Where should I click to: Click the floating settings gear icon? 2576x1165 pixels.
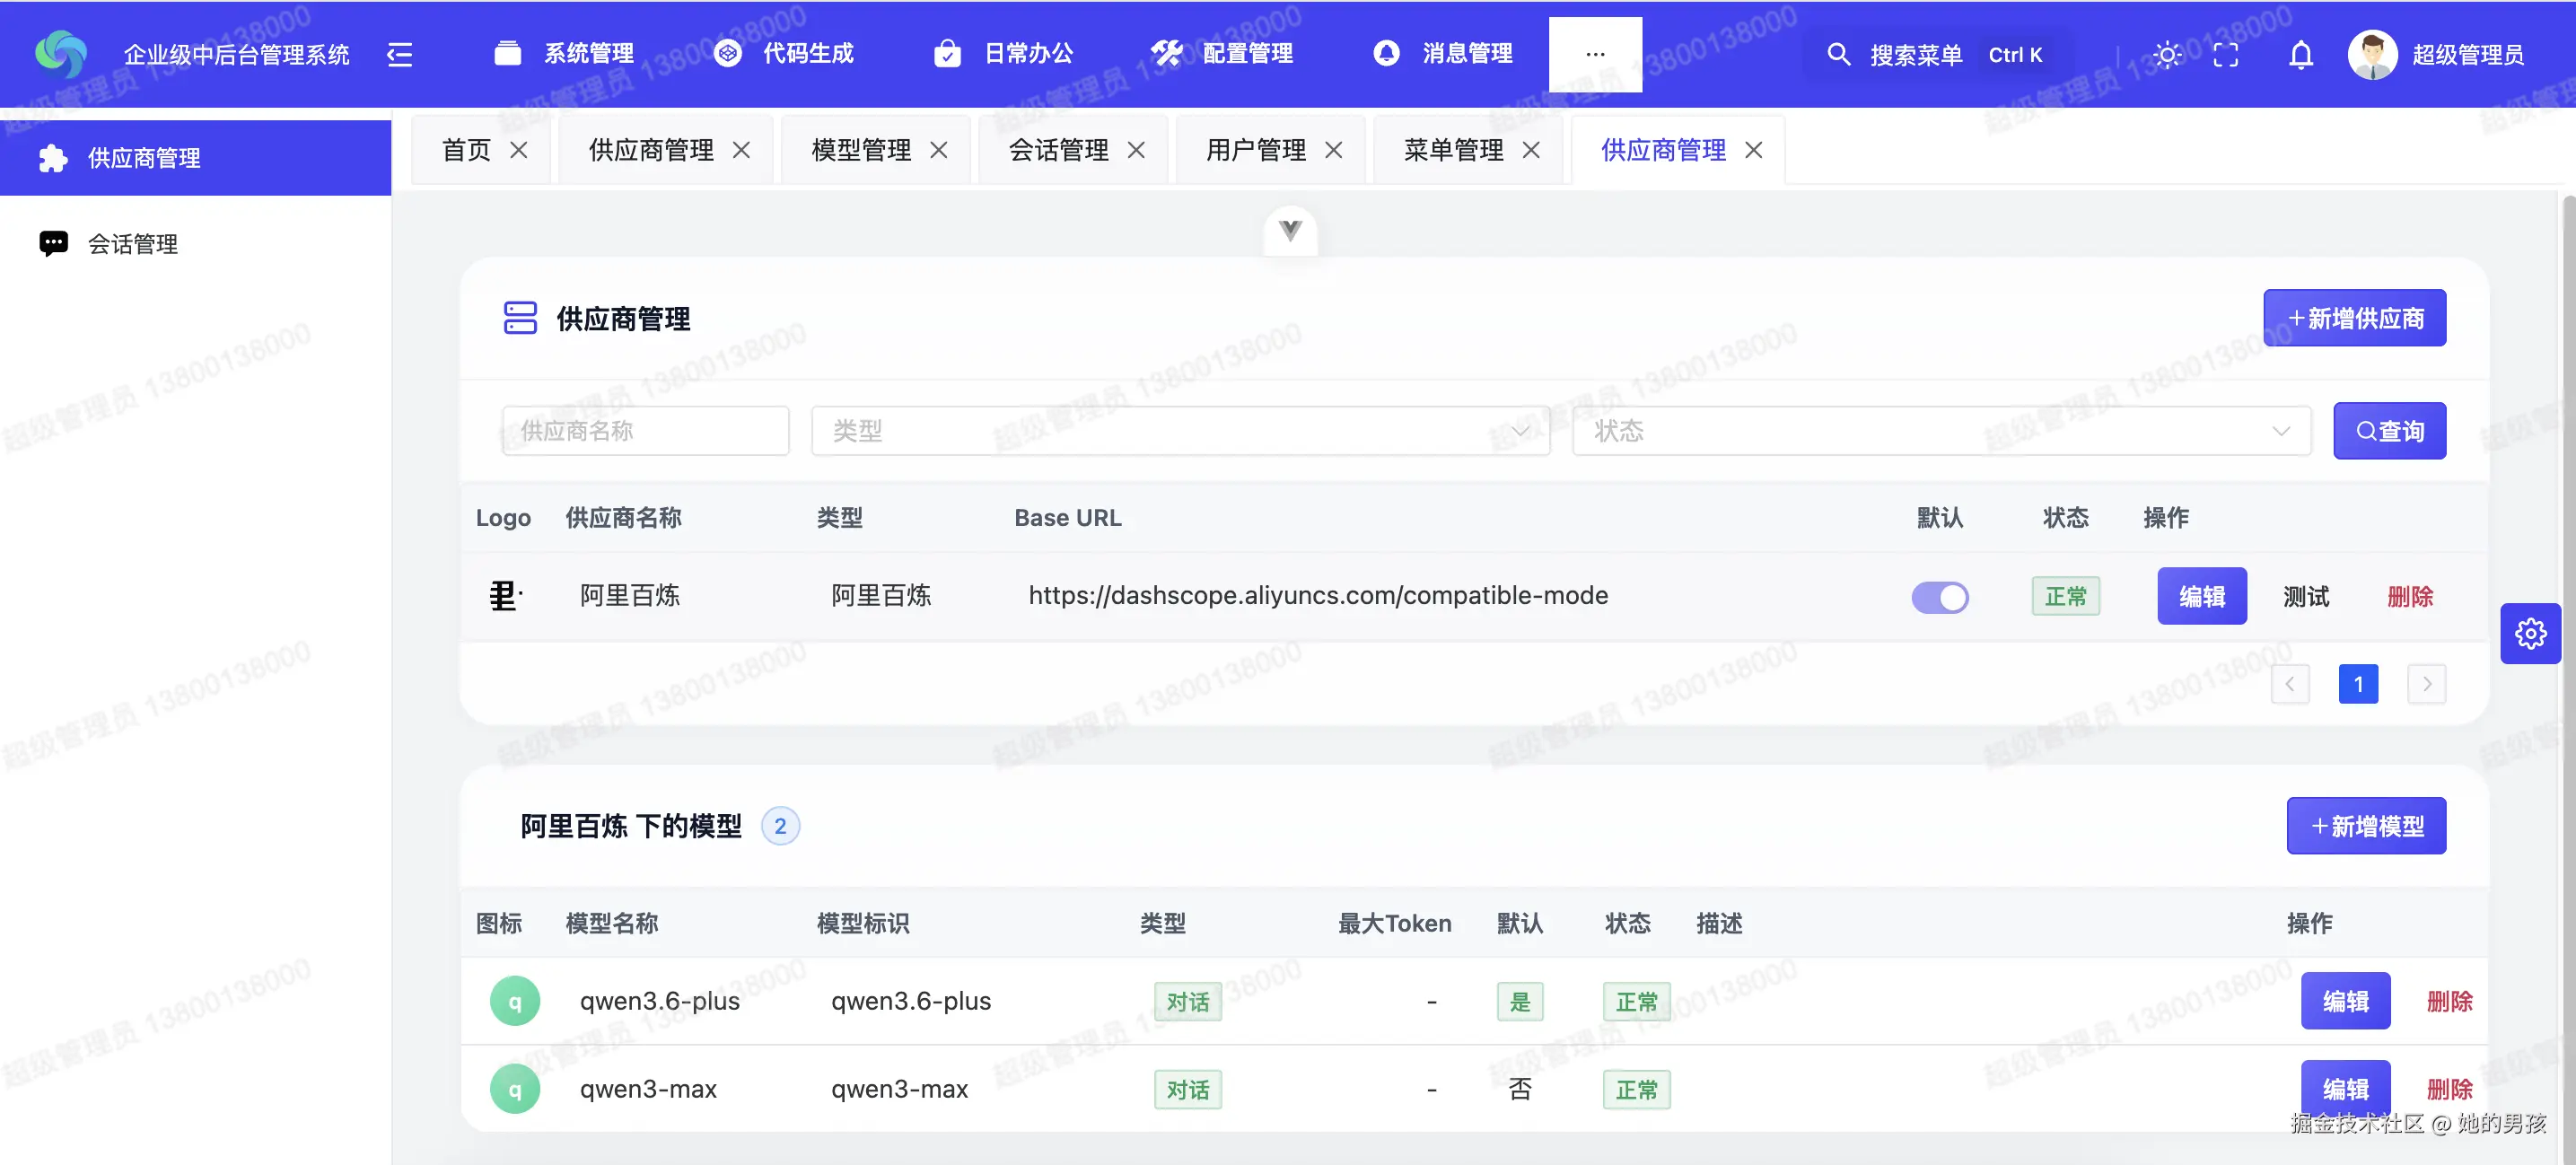click(x=2530, y=633)
